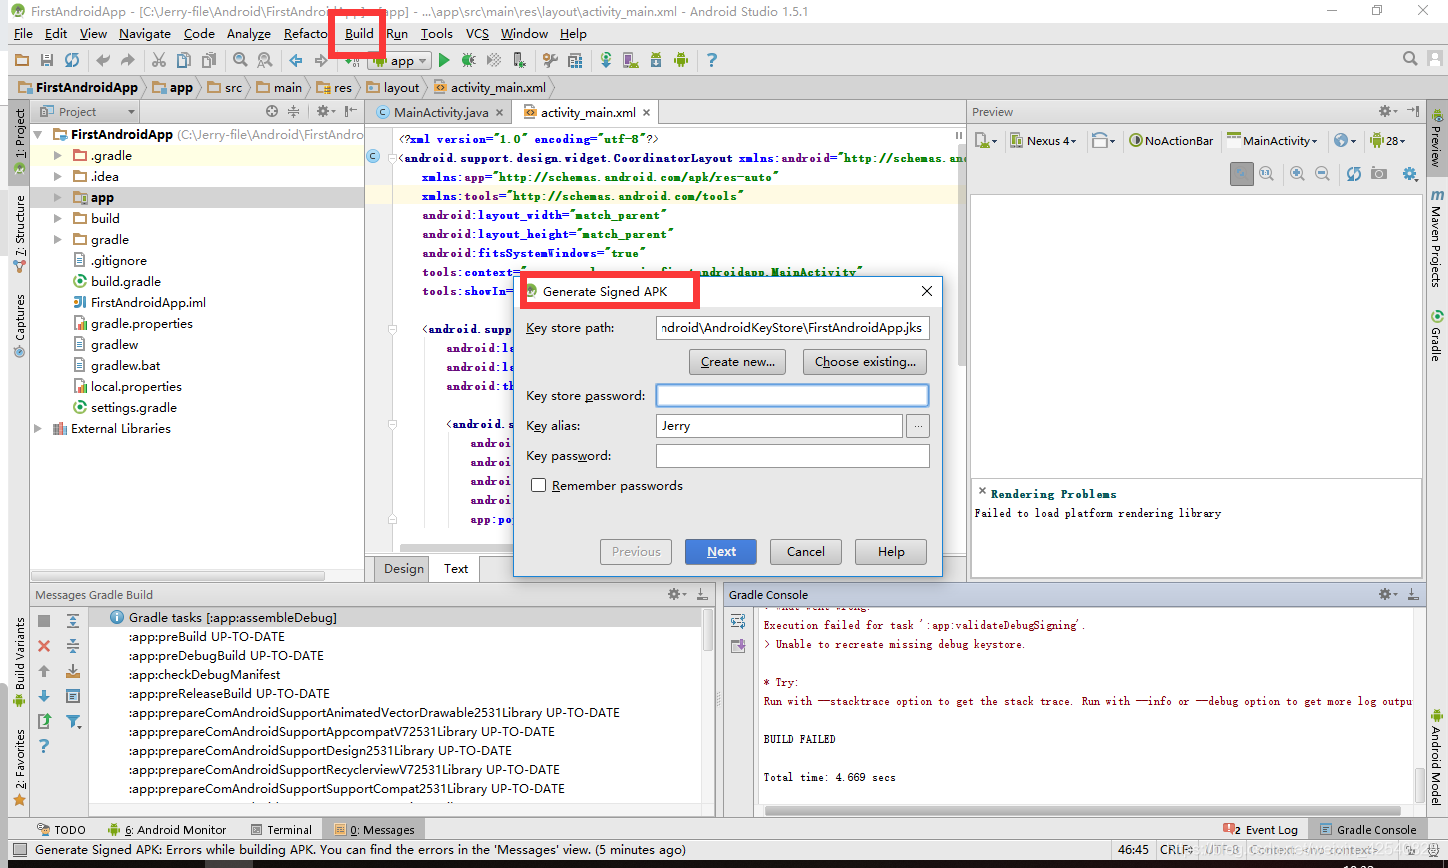This screenshot has height=868, width=1448.
Task: Refresh the layout preview
Action: point(1354,174)
